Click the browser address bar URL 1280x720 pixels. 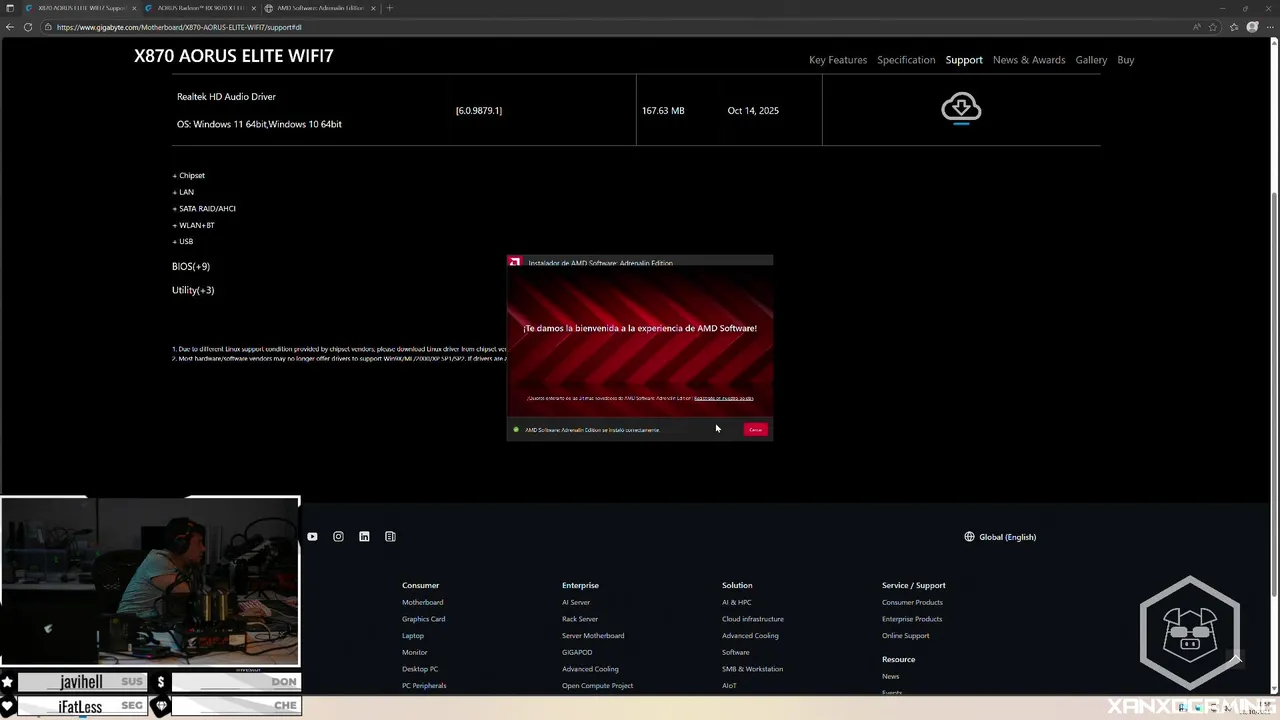coord(179,27)
